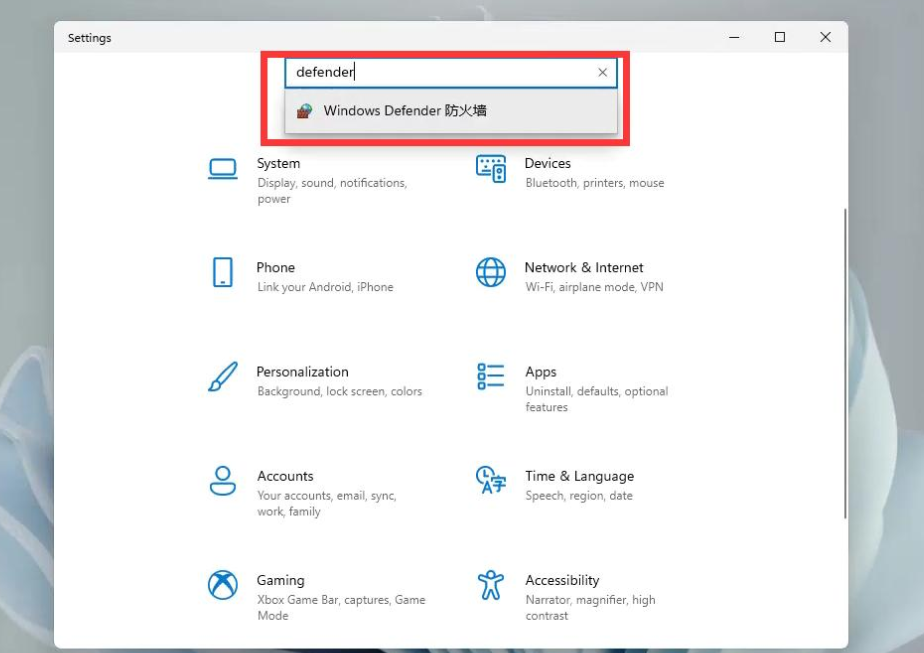Open Accessibility settings title

coord(561,580)
